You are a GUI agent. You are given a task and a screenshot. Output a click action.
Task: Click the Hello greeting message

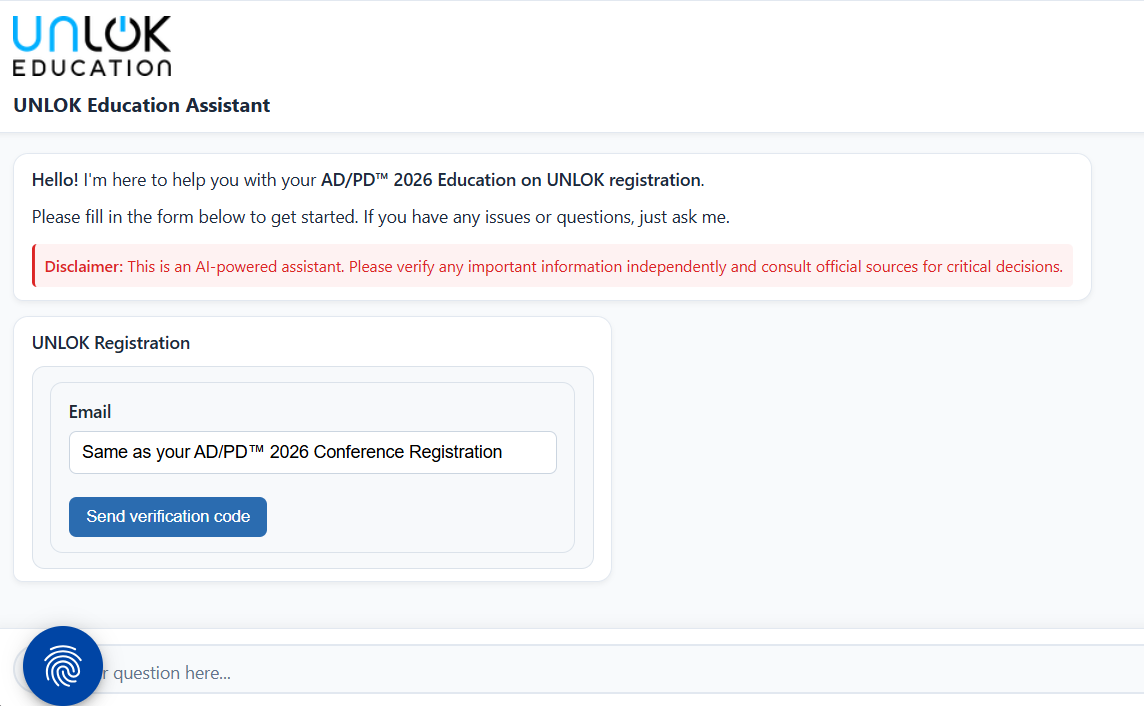[x=55, y=180]
